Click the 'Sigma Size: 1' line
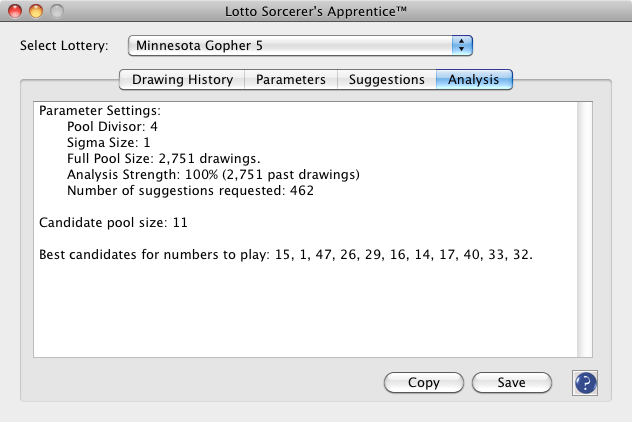The image size is (632, 422). coord(108,143)
